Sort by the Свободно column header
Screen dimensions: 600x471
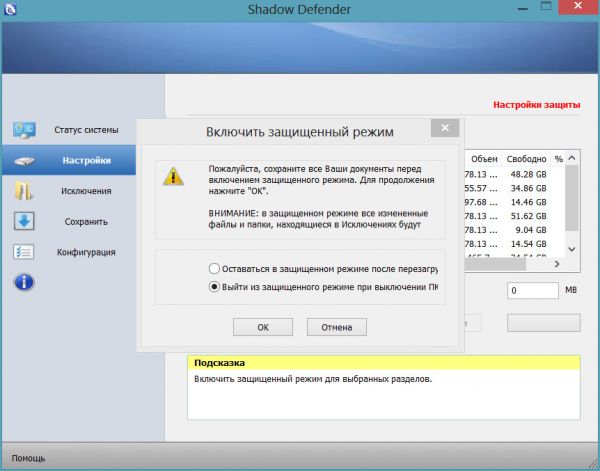point(526,159)
